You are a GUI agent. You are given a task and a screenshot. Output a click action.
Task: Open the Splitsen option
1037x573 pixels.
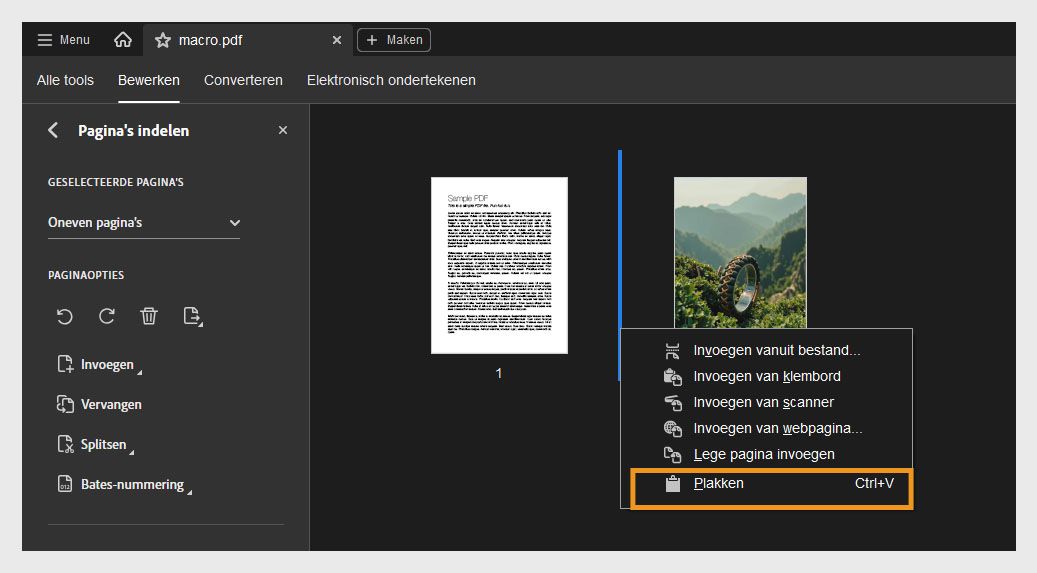click(x=95, y=444)
